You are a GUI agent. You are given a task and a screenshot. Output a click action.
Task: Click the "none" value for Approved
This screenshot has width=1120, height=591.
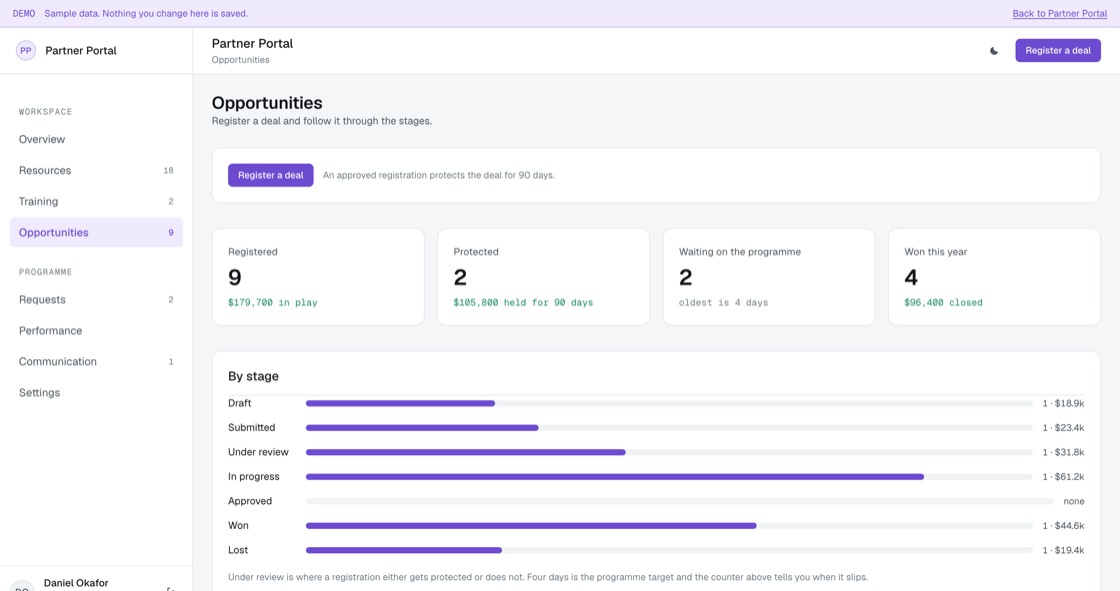[1074, 501]
